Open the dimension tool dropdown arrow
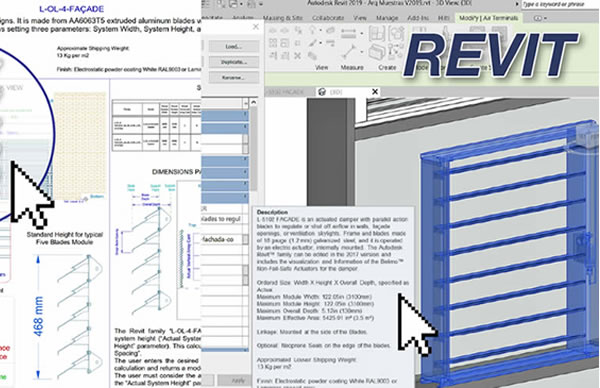This screenshot has width=600, height=388. 362,34
